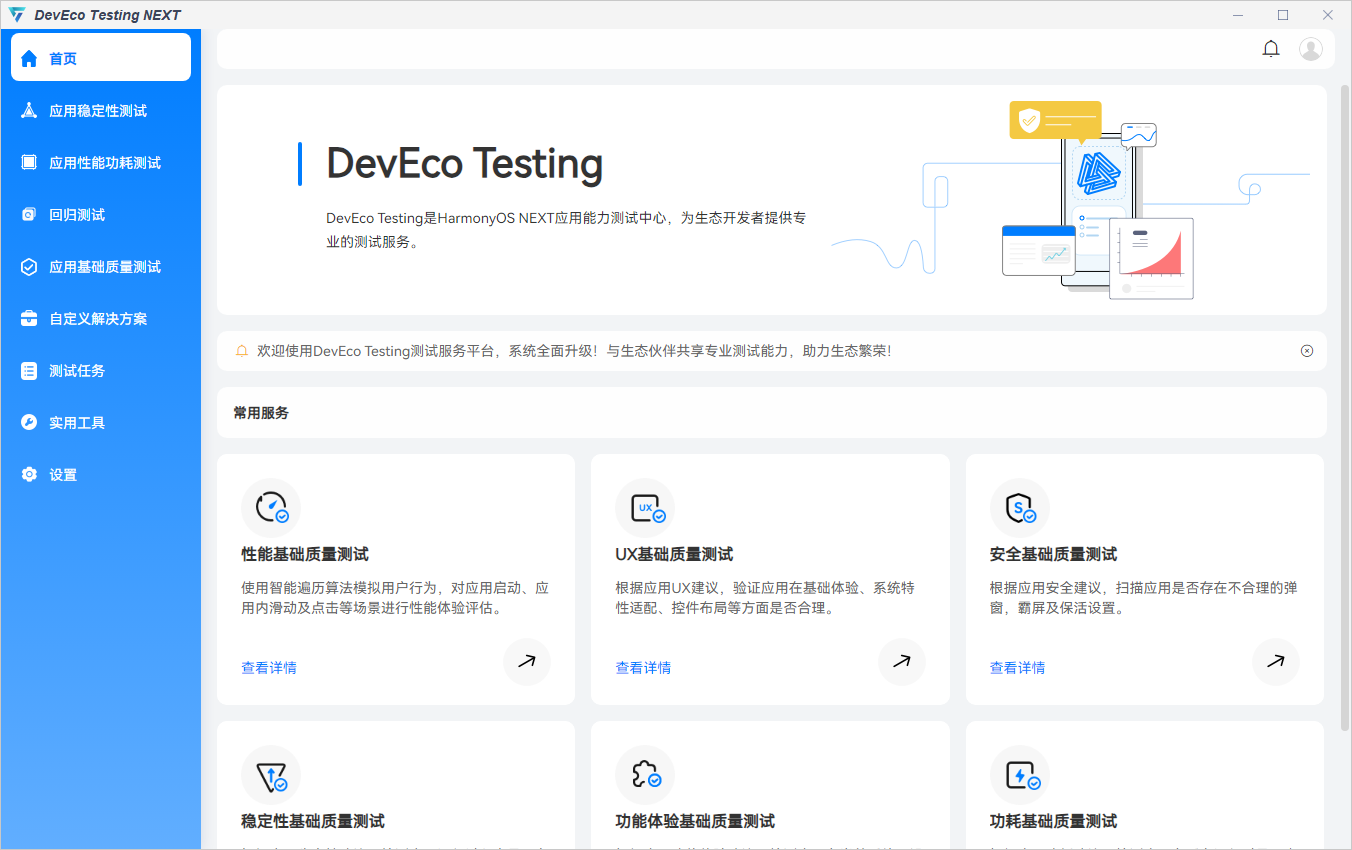
Task: Click the 功能体验基础质量测试 card title
Action: point(695,821)
